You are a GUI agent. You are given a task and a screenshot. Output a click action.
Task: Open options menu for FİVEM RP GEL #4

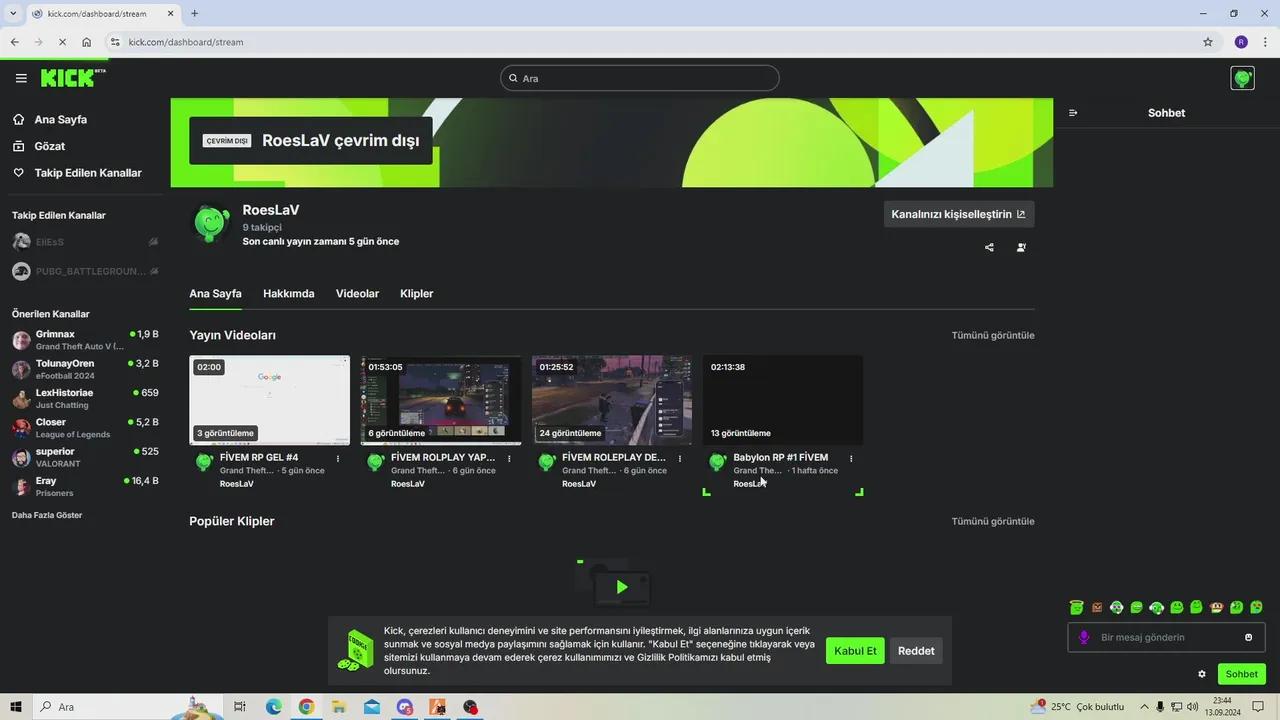(x=338, y=459)
